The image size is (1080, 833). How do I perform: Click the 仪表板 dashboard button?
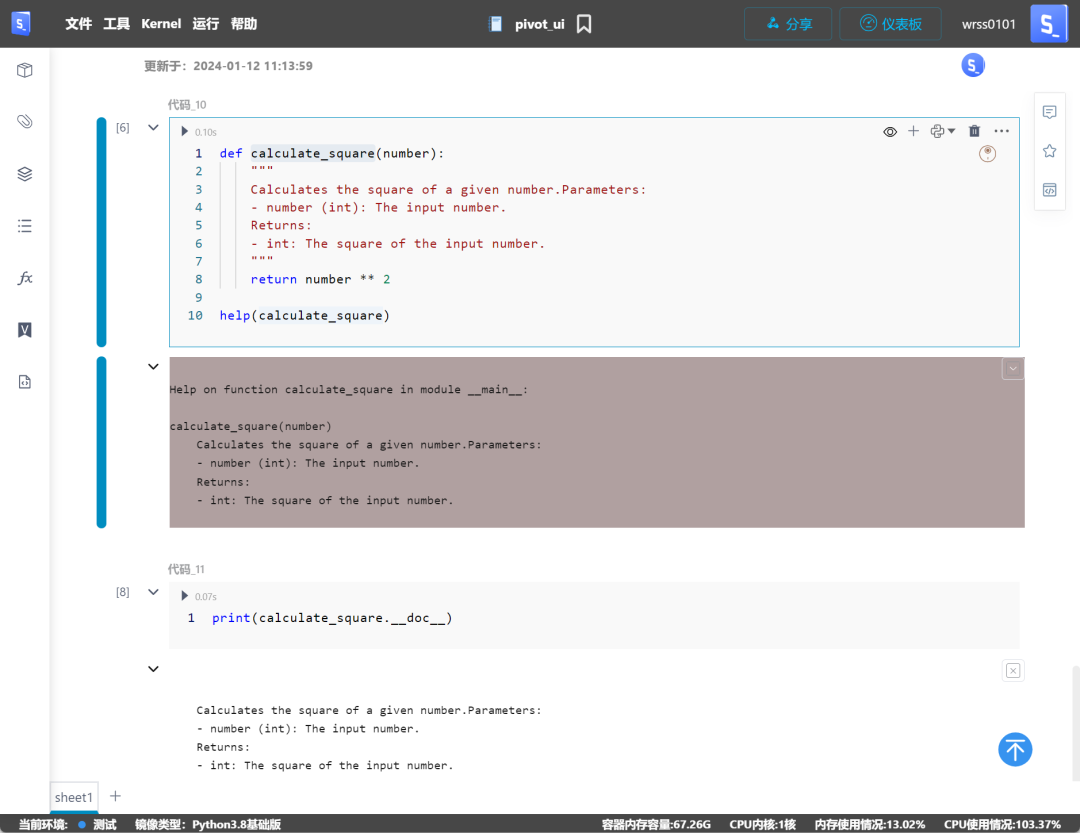click(890, 24)
